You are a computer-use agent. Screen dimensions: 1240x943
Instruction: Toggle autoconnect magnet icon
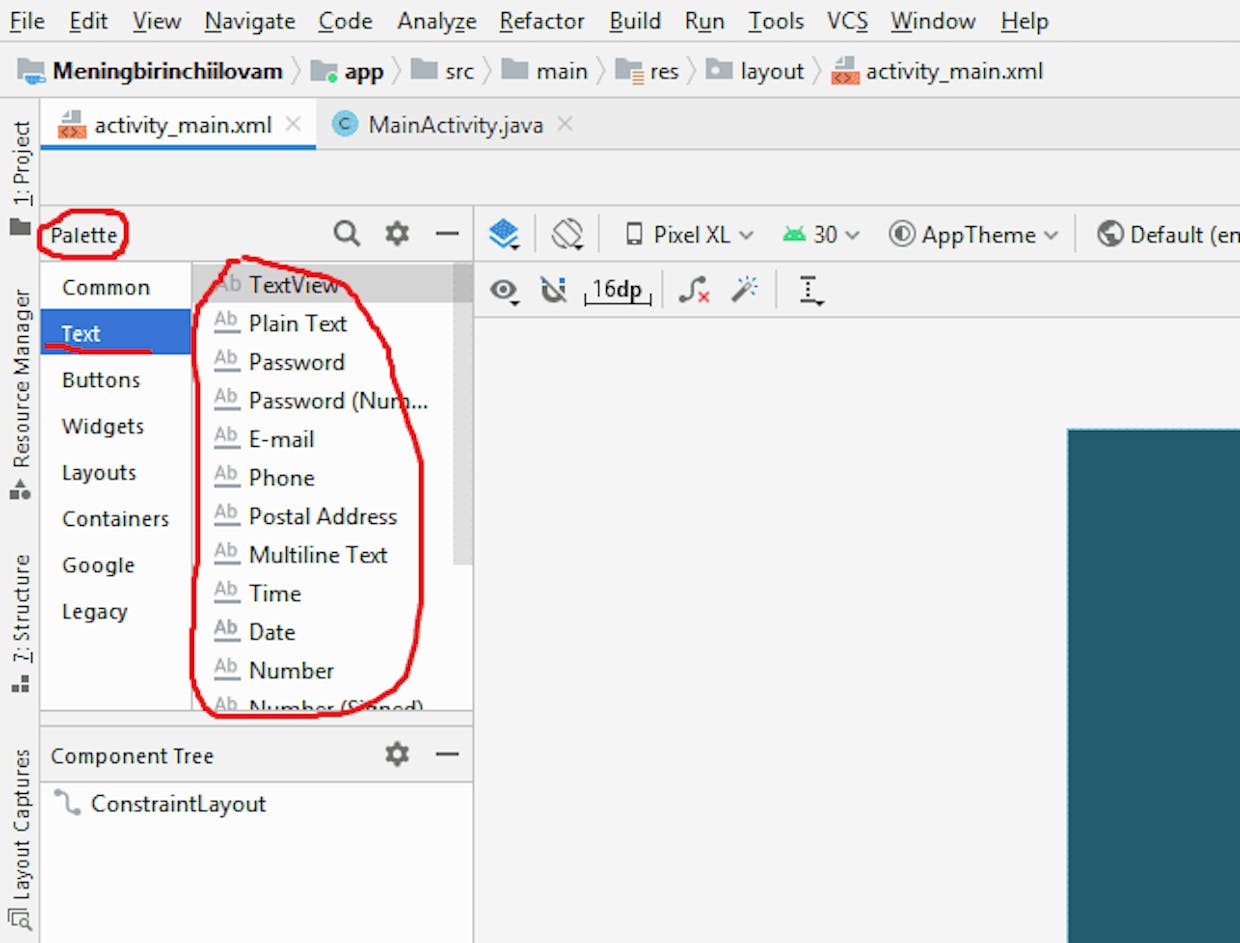pos(553,291)
